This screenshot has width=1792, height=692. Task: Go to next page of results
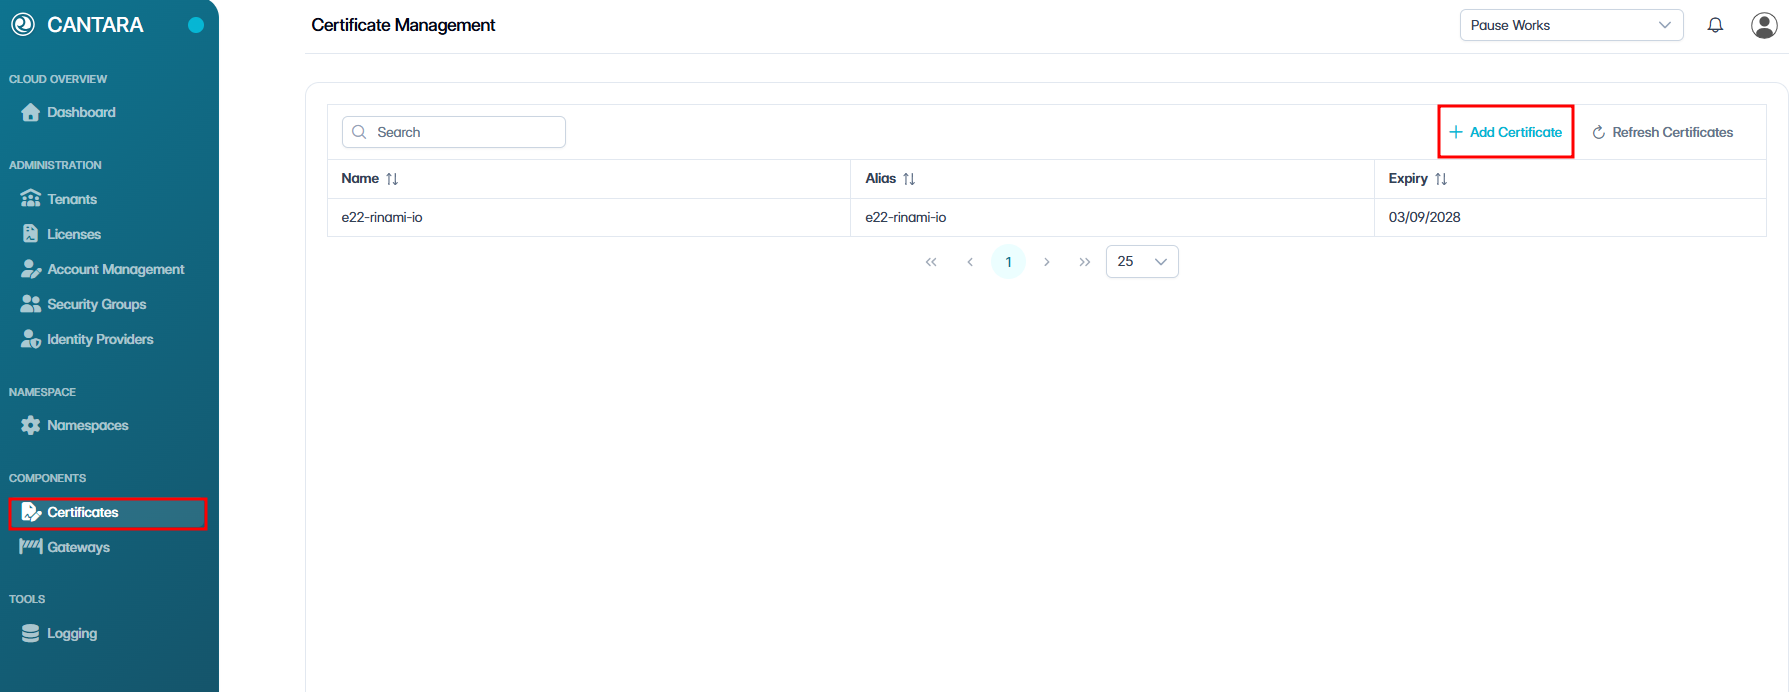pyautogui.click(x=1047, y=262)
